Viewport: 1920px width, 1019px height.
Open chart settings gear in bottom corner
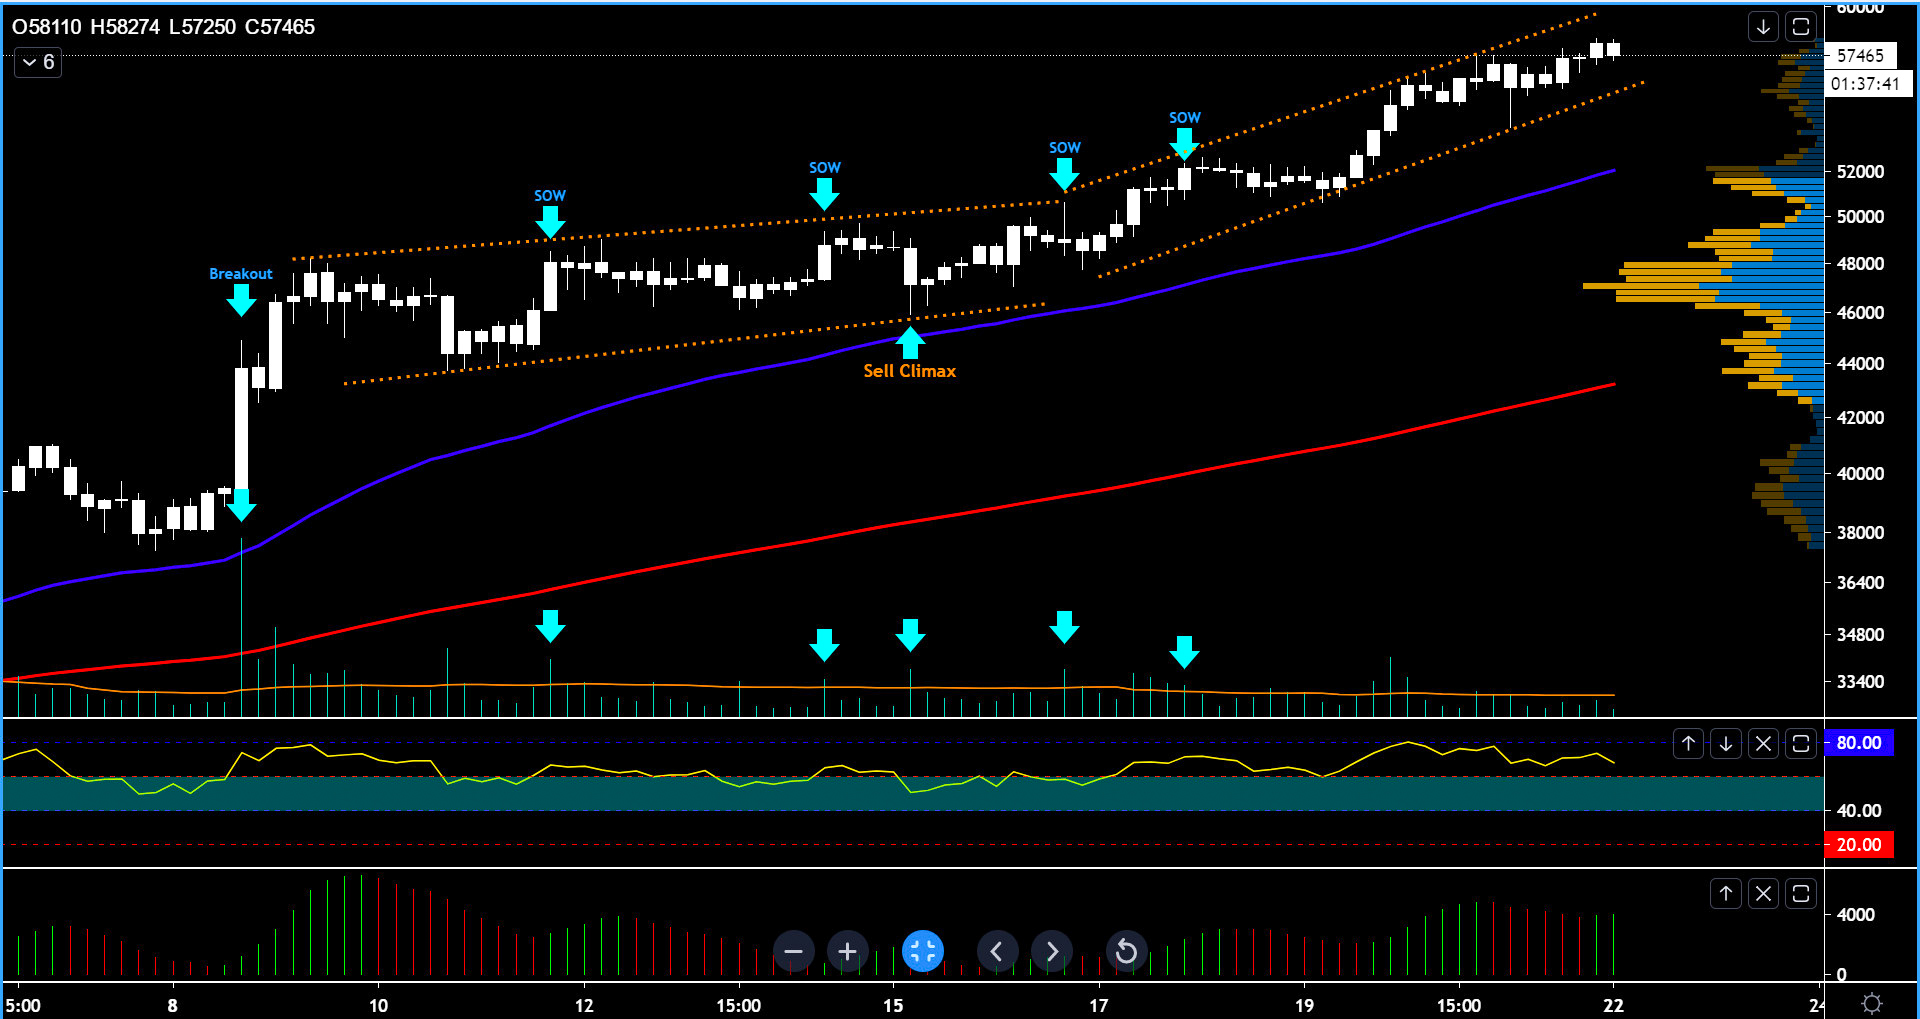1872,1003
